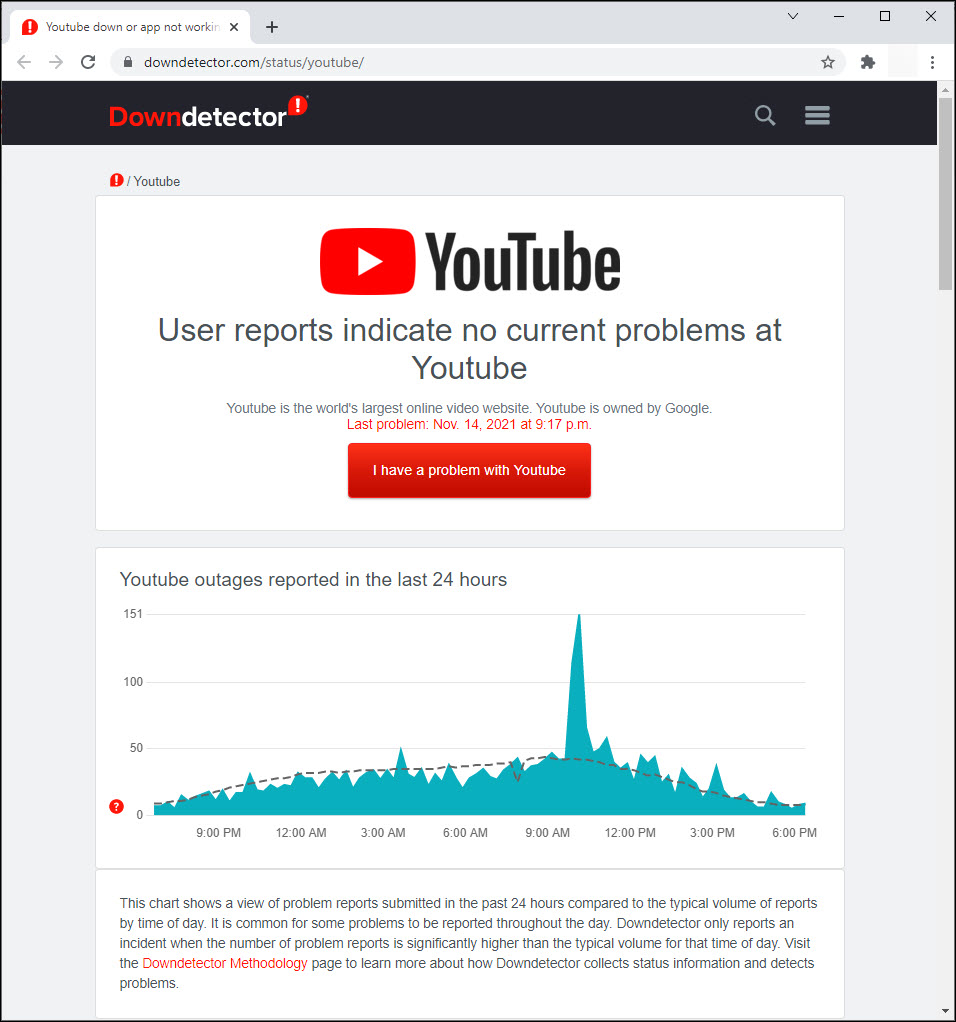View site info via the lock icon
This screenshot has width=956, height=1022.
pyautogui.click(x=128, y=62)
